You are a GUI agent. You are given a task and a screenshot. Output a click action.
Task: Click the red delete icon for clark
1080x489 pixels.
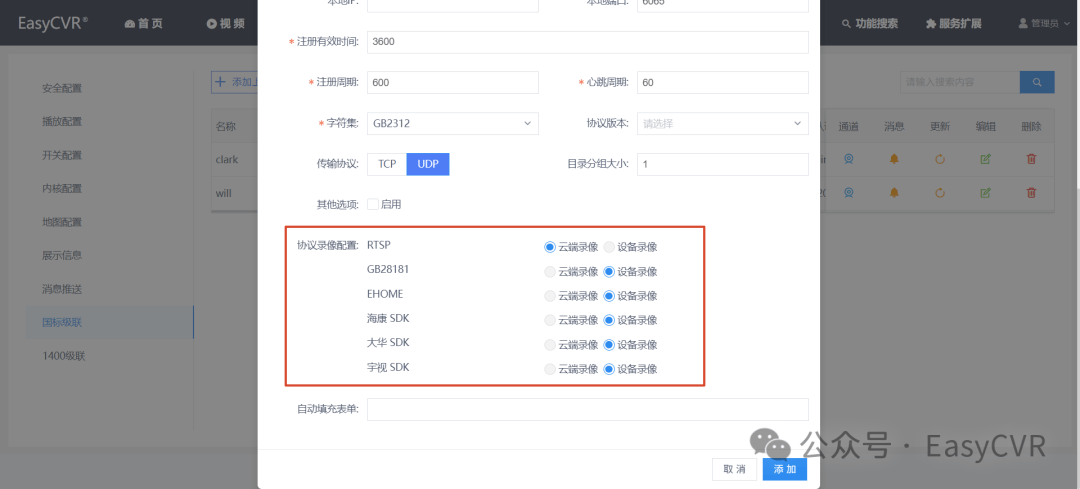click(1031, 159)
